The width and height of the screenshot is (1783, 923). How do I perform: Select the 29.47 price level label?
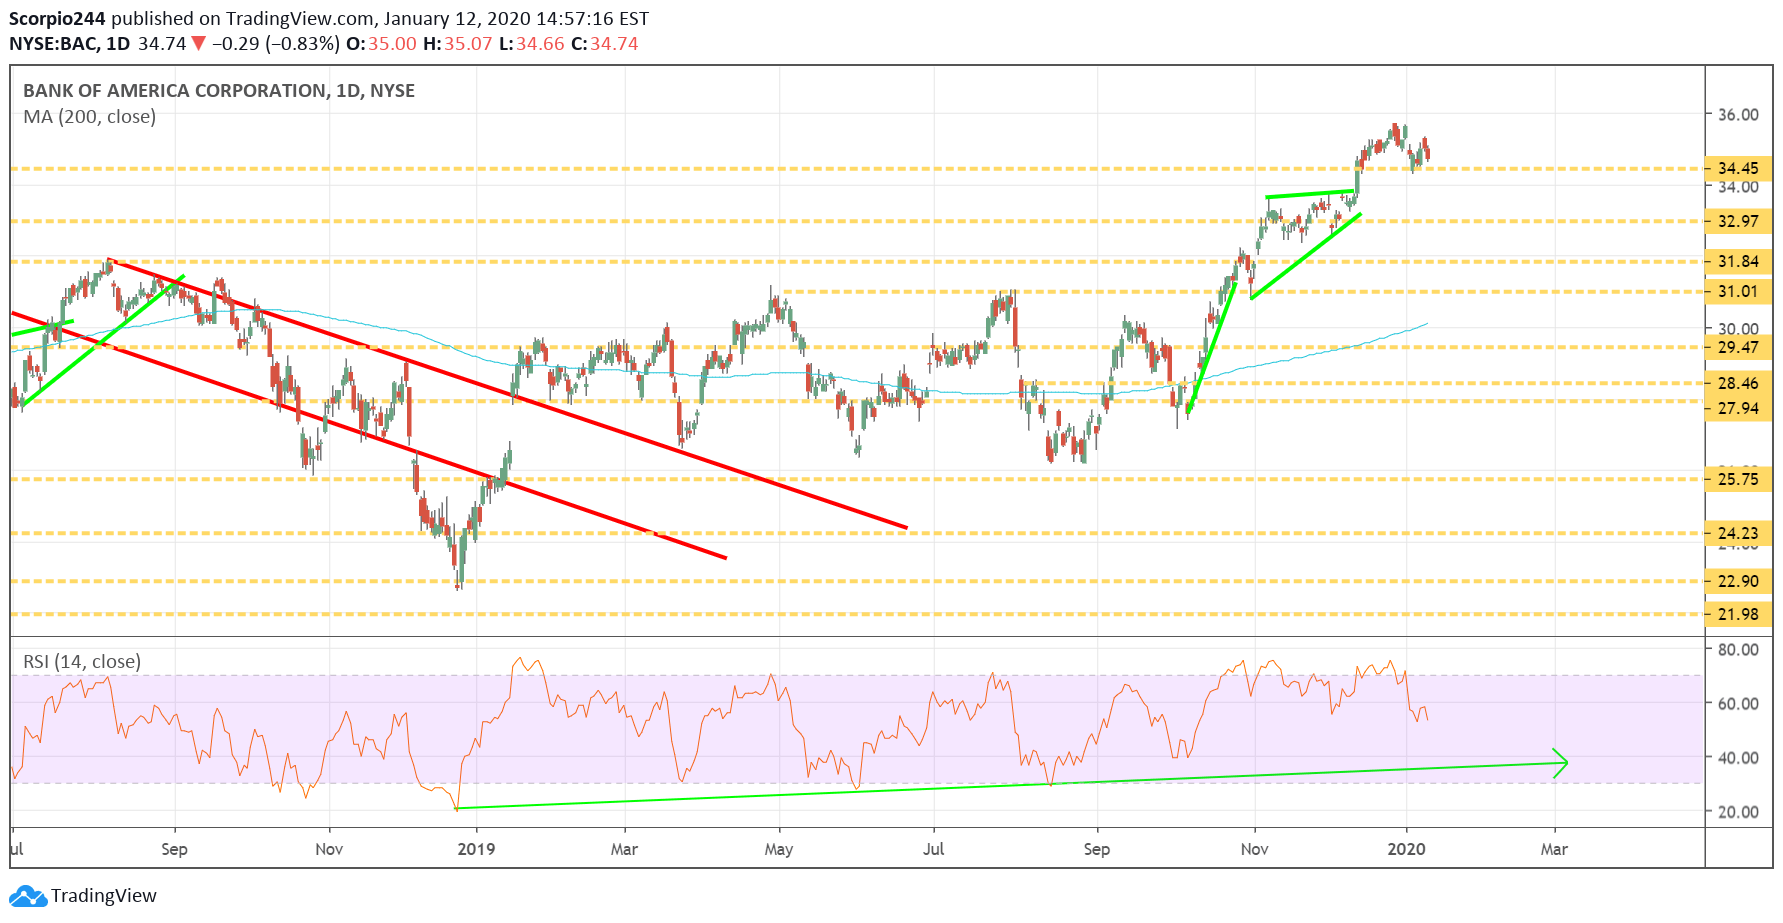1738,347
